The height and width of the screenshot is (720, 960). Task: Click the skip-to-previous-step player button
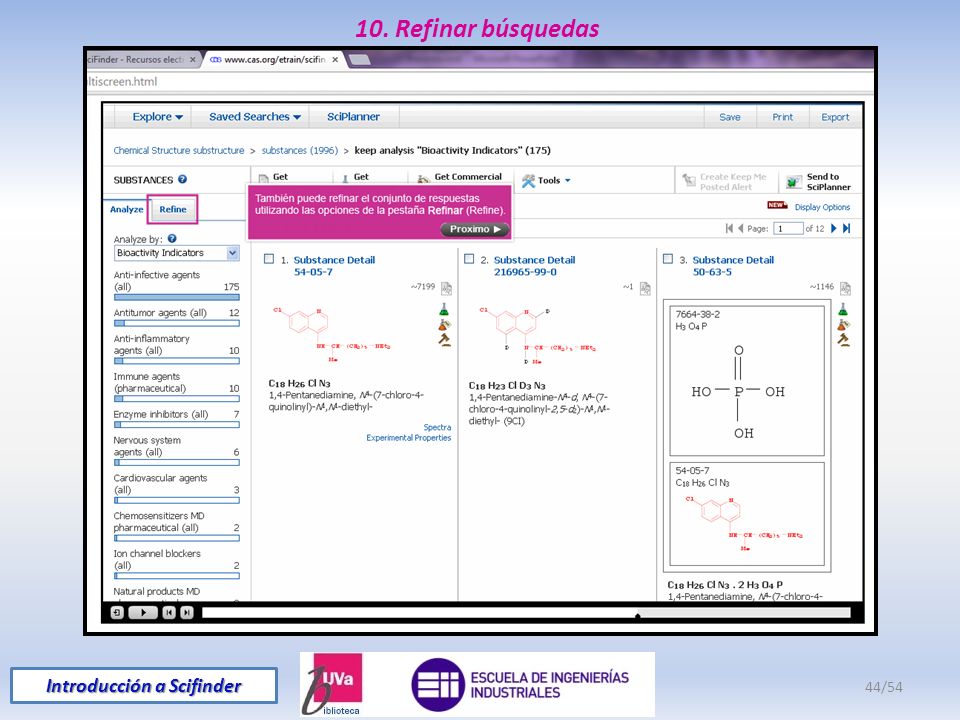pyautogui.click(x=169, y=612)
